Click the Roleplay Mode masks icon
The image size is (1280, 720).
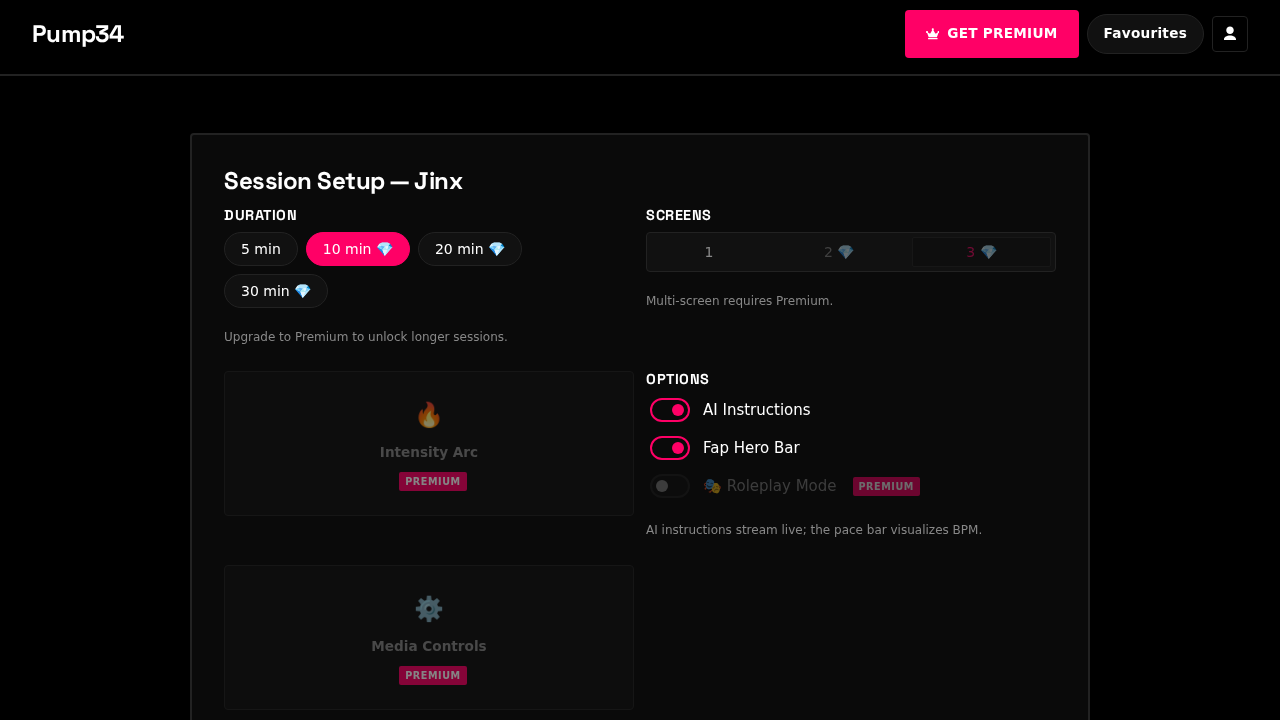tap(712, 486)
